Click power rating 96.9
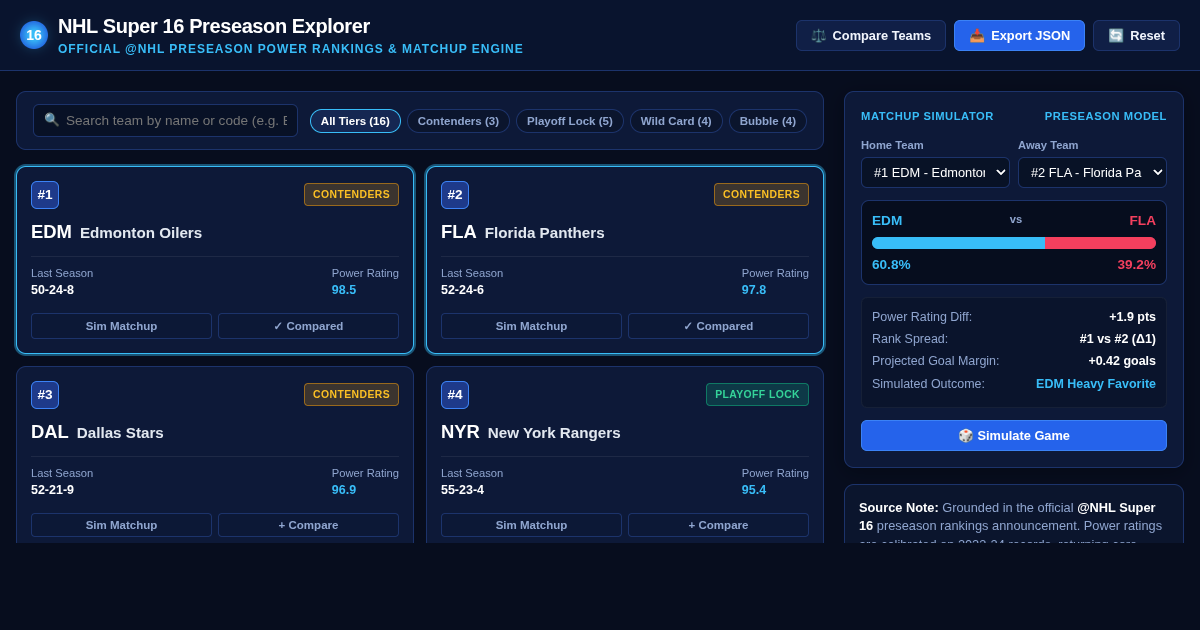Viewport: 1200px width, 630px height. coord(344,490)
